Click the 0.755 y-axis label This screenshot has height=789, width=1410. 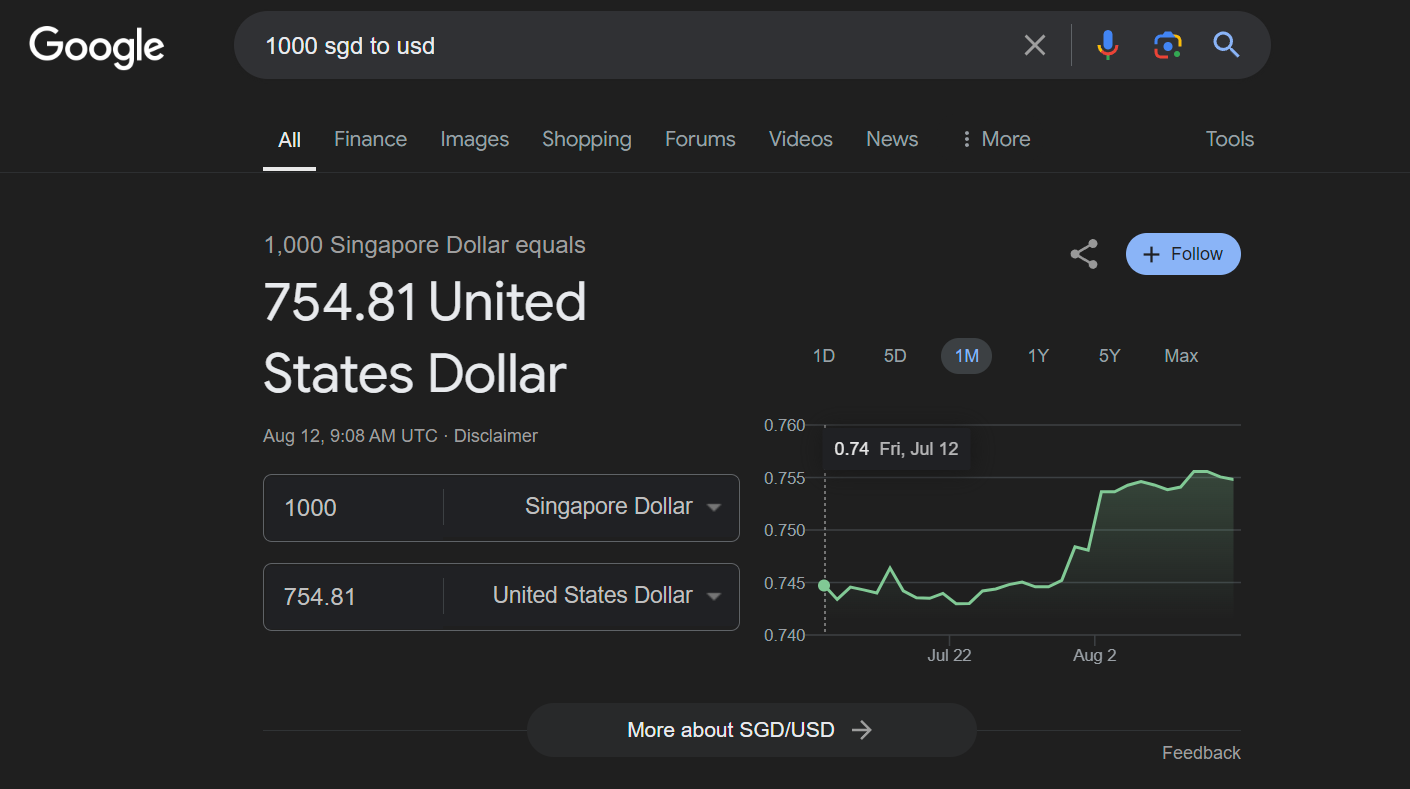[x=785, y=478]
